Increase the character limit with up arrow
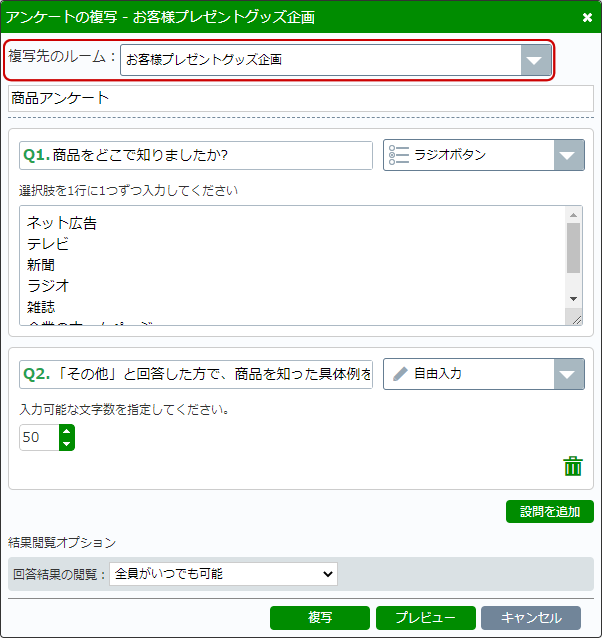Viewport: 602px width, 638px height. pos(67,431)
